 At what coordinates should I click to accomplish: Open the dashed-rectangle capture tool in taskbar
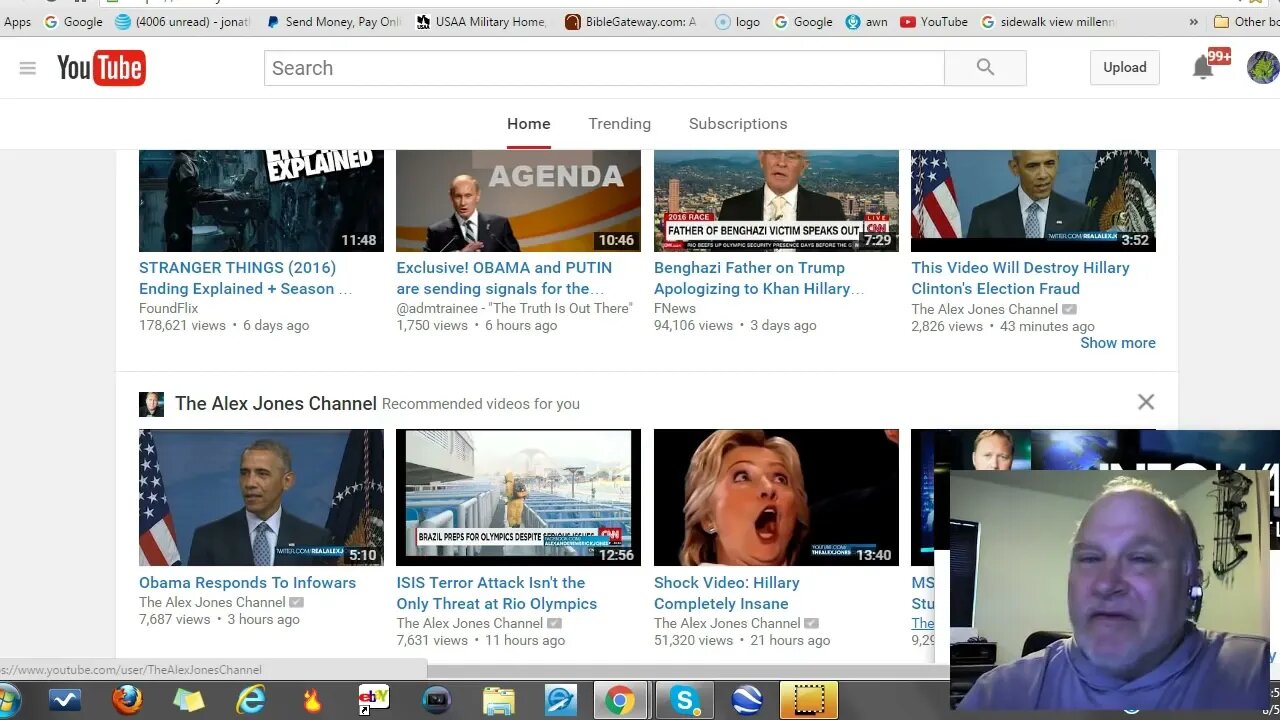tap(809, 700)
